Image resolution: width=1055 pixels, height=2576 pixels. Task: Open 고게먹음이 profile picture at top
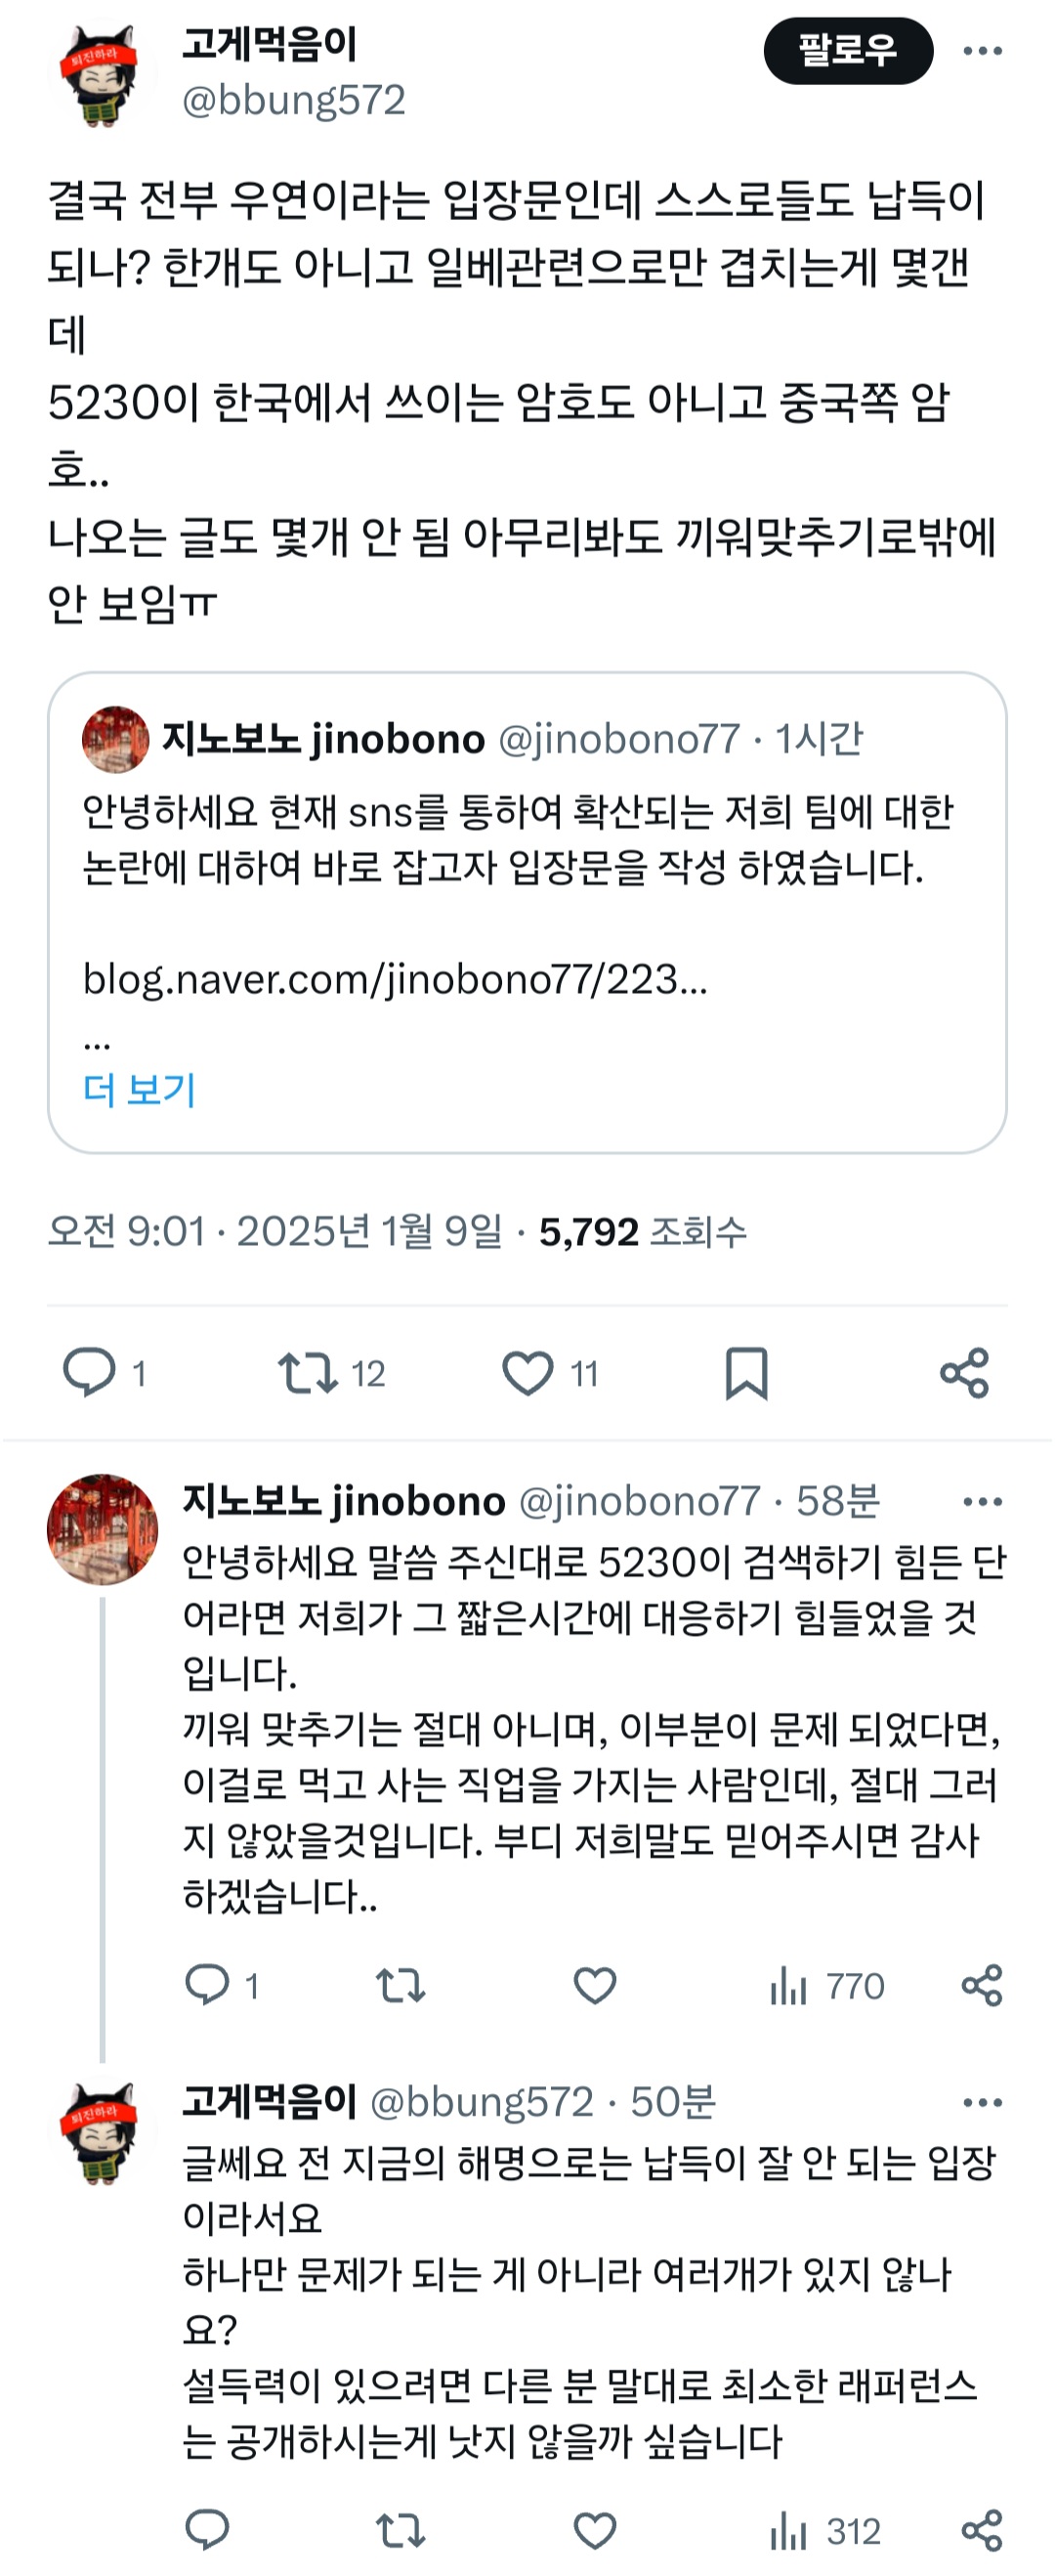[x=102, y=73]
